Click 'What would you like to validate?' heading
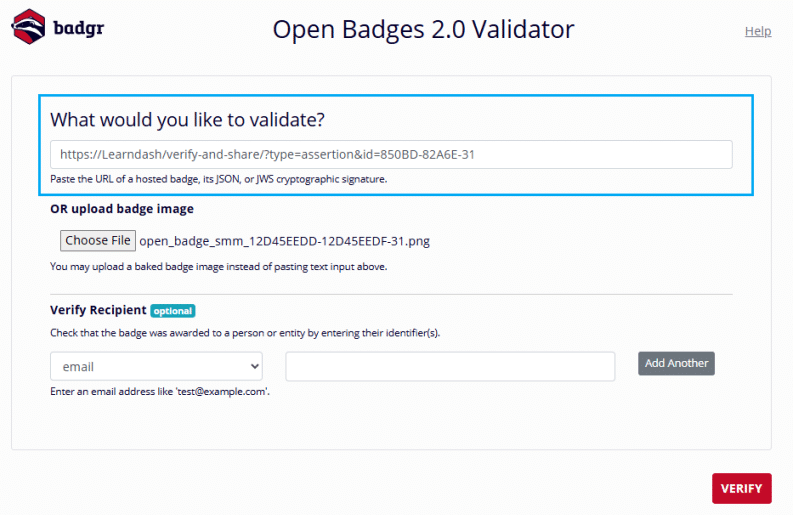This screenshot has height=515, width=793. (x=187, y=120)
